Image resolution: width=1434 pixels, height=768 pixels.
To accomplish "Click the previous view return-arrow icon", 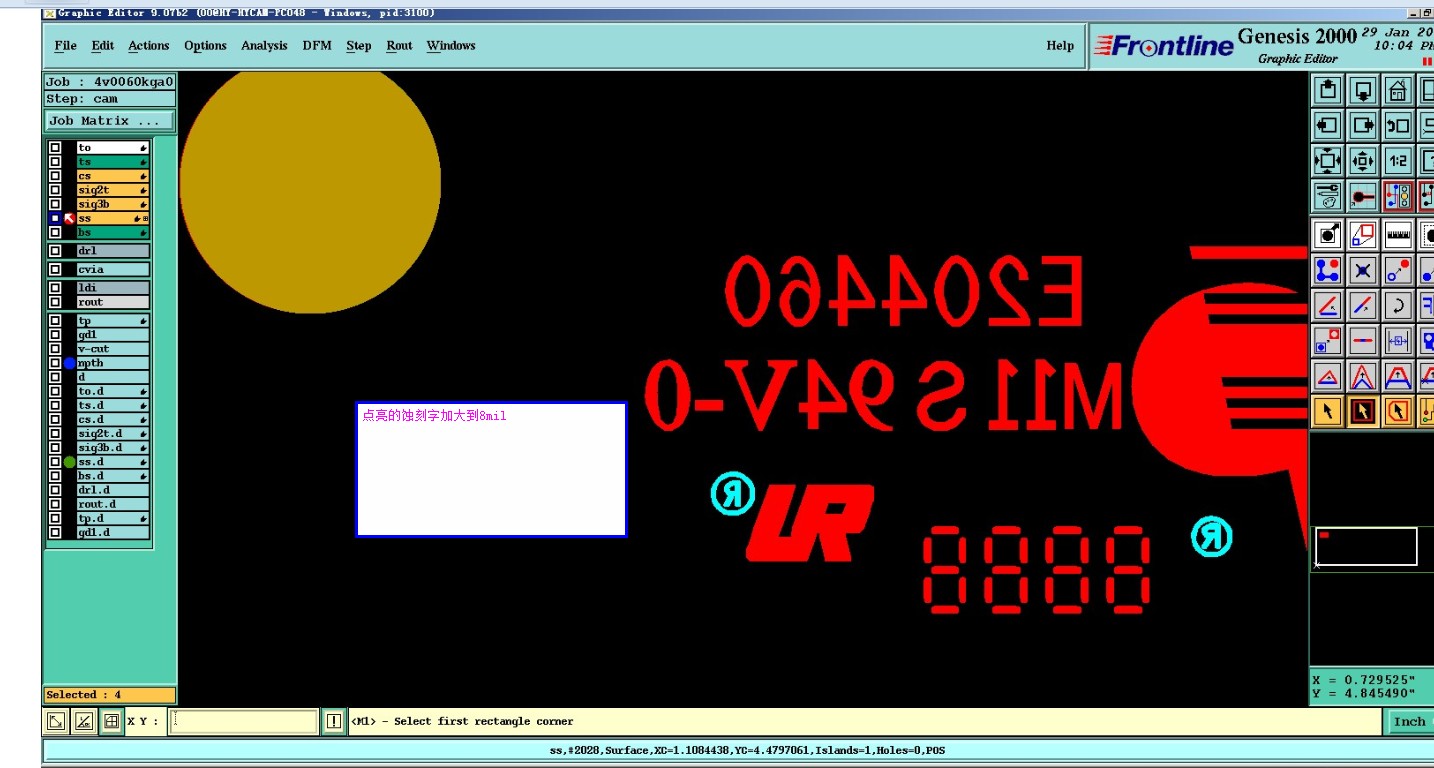I will [1398, 126].
